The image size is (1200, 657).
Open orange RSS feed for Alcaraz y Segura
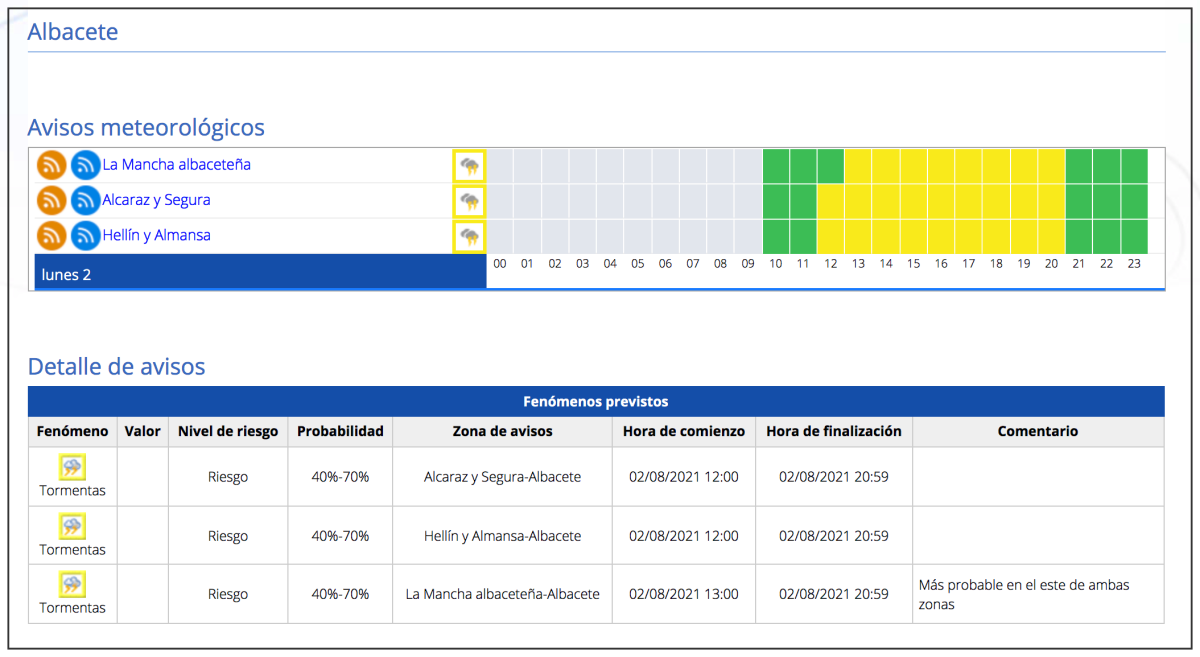pos(52,201)
